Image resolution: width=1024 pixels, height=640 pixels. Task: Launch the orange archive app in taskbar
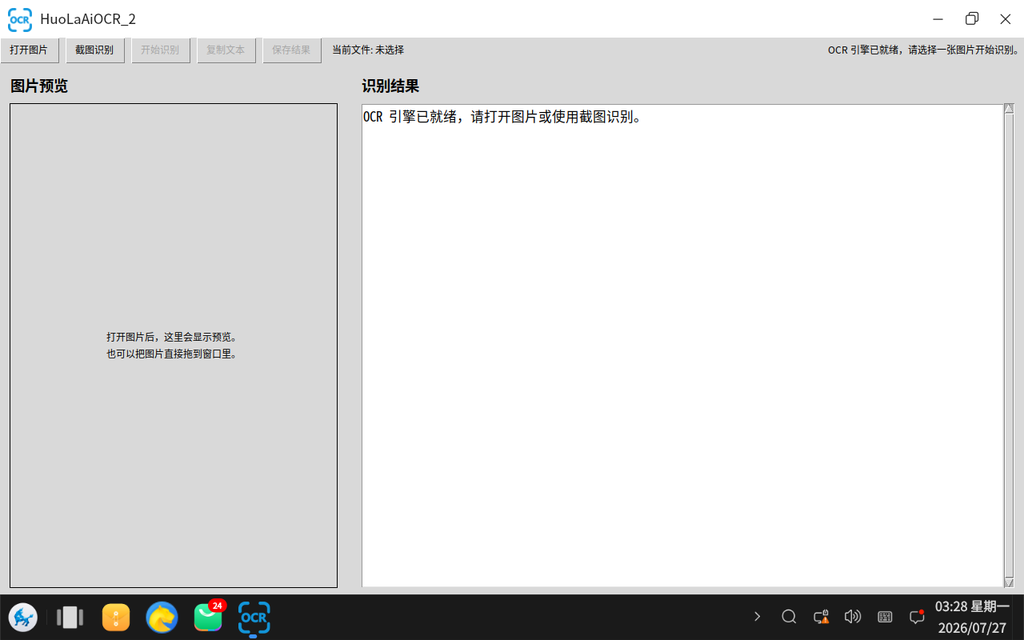tap(116, 617)
